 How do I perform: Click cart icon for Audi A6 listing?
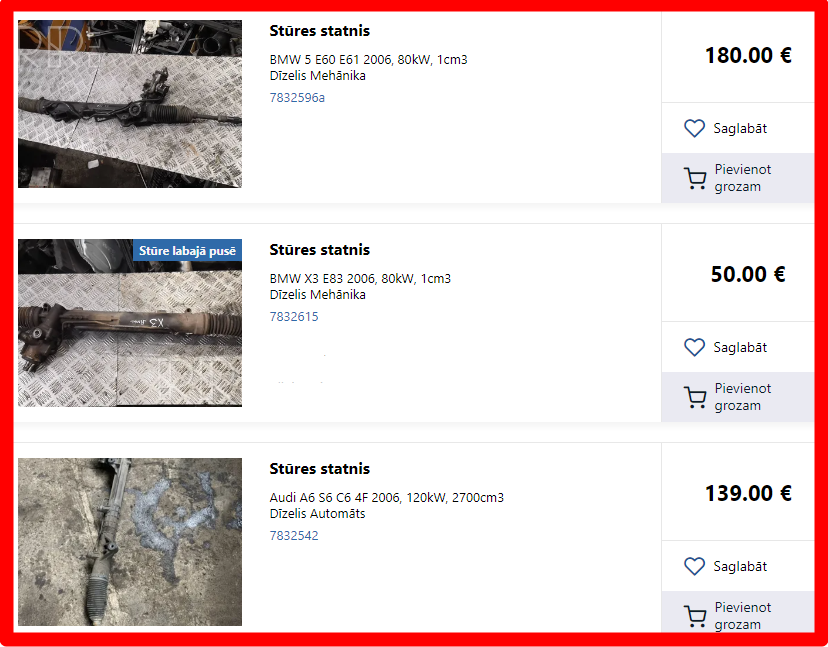pos(695,616)
